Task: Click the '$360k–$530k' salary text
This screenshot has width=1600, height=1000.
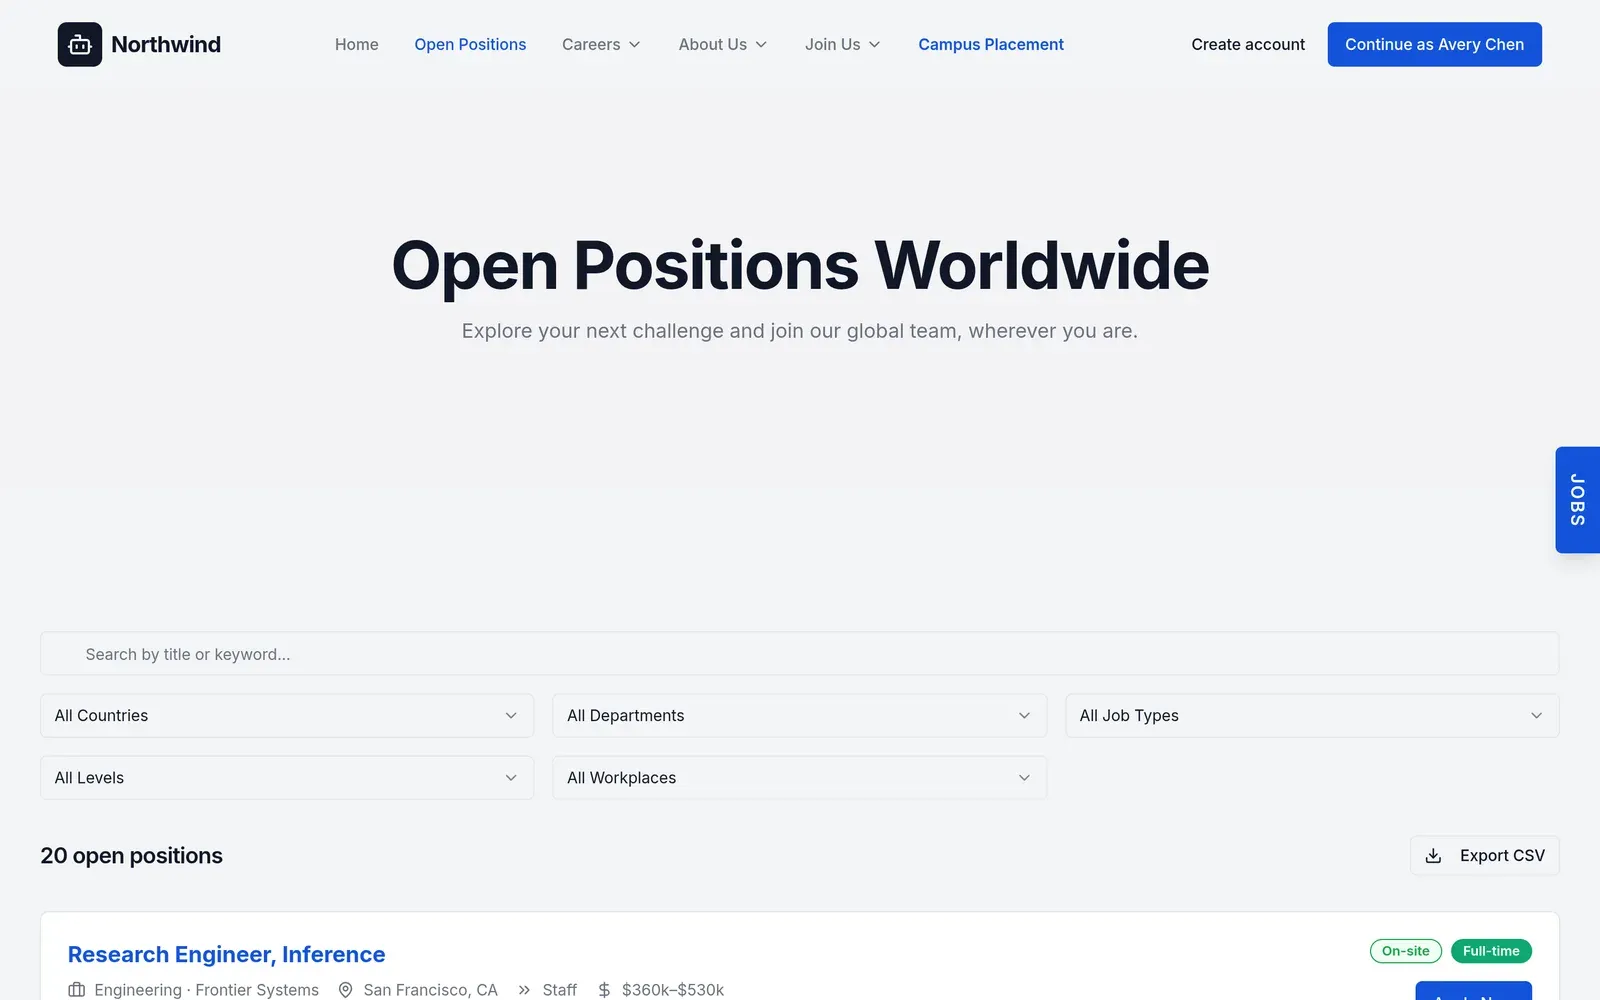Action: click(x=673, y=989)
